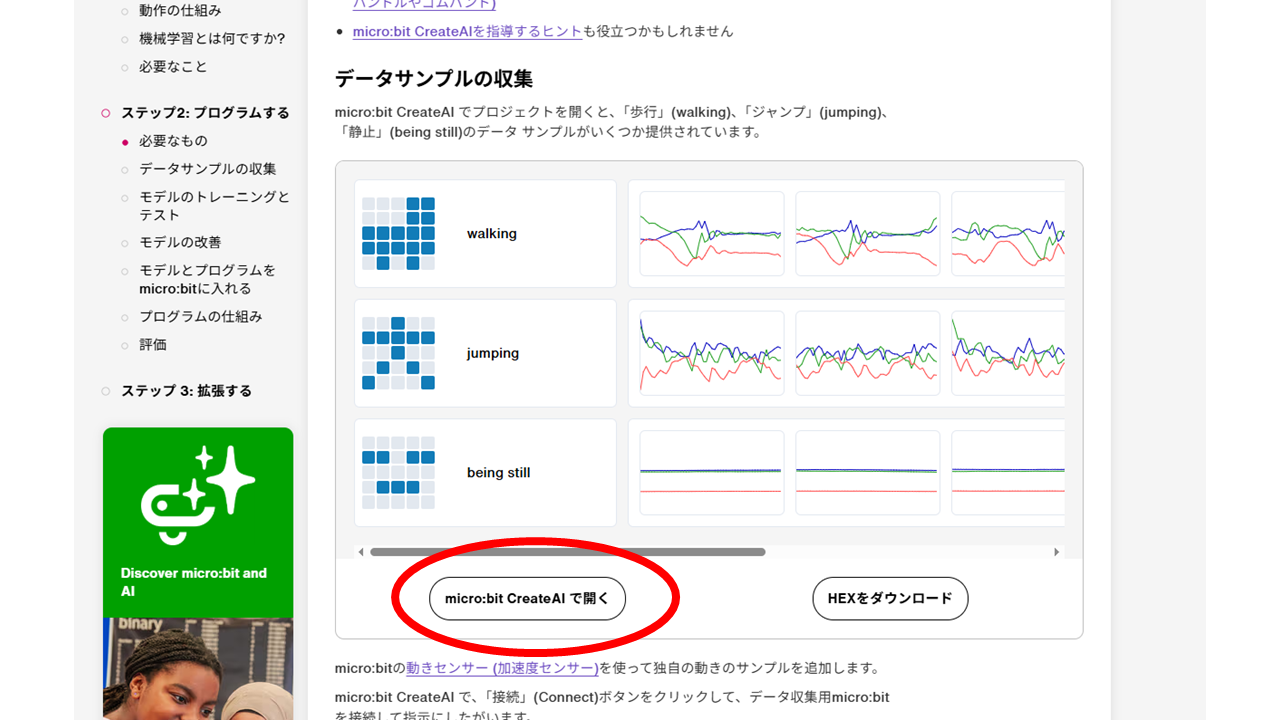Click the scrollbar right arrow under samples
Image resolution: width=1280 pixels, height=720 pixels.
pos(1057,552)
